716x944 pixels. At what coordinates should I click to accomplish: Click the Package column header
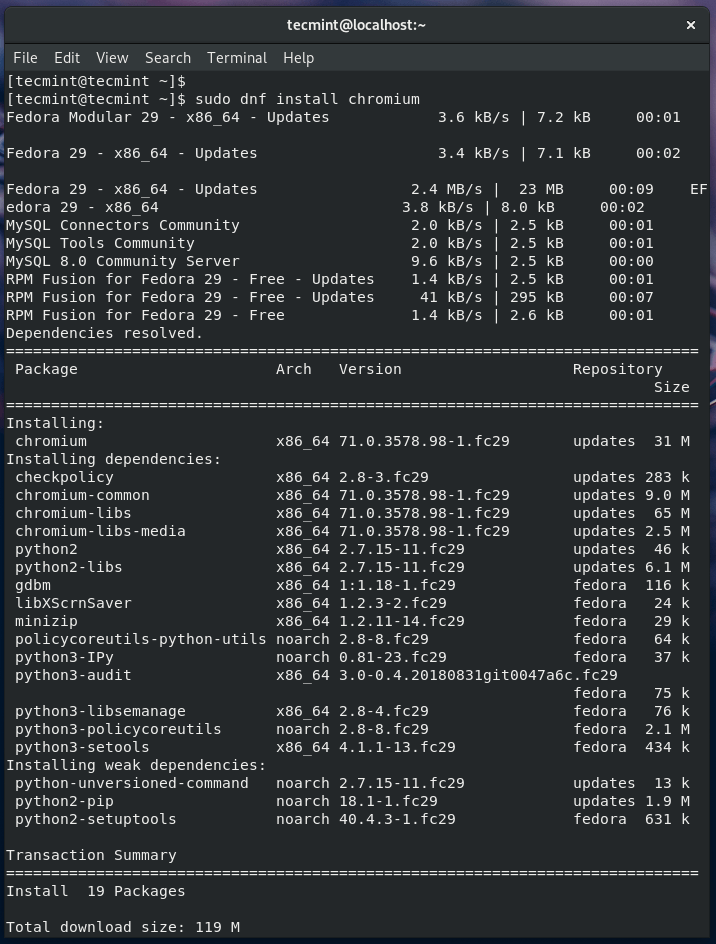click(46, 369)
